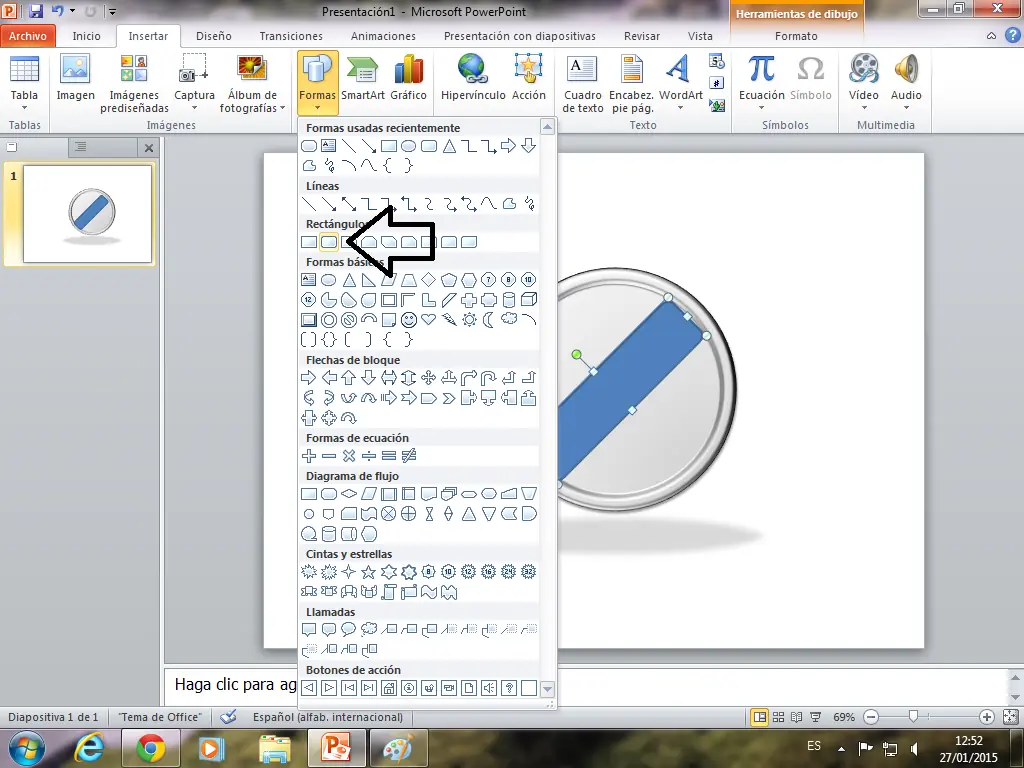Switch to the outline pane tab
The image size is (1024, 768).
pos(80,147)
